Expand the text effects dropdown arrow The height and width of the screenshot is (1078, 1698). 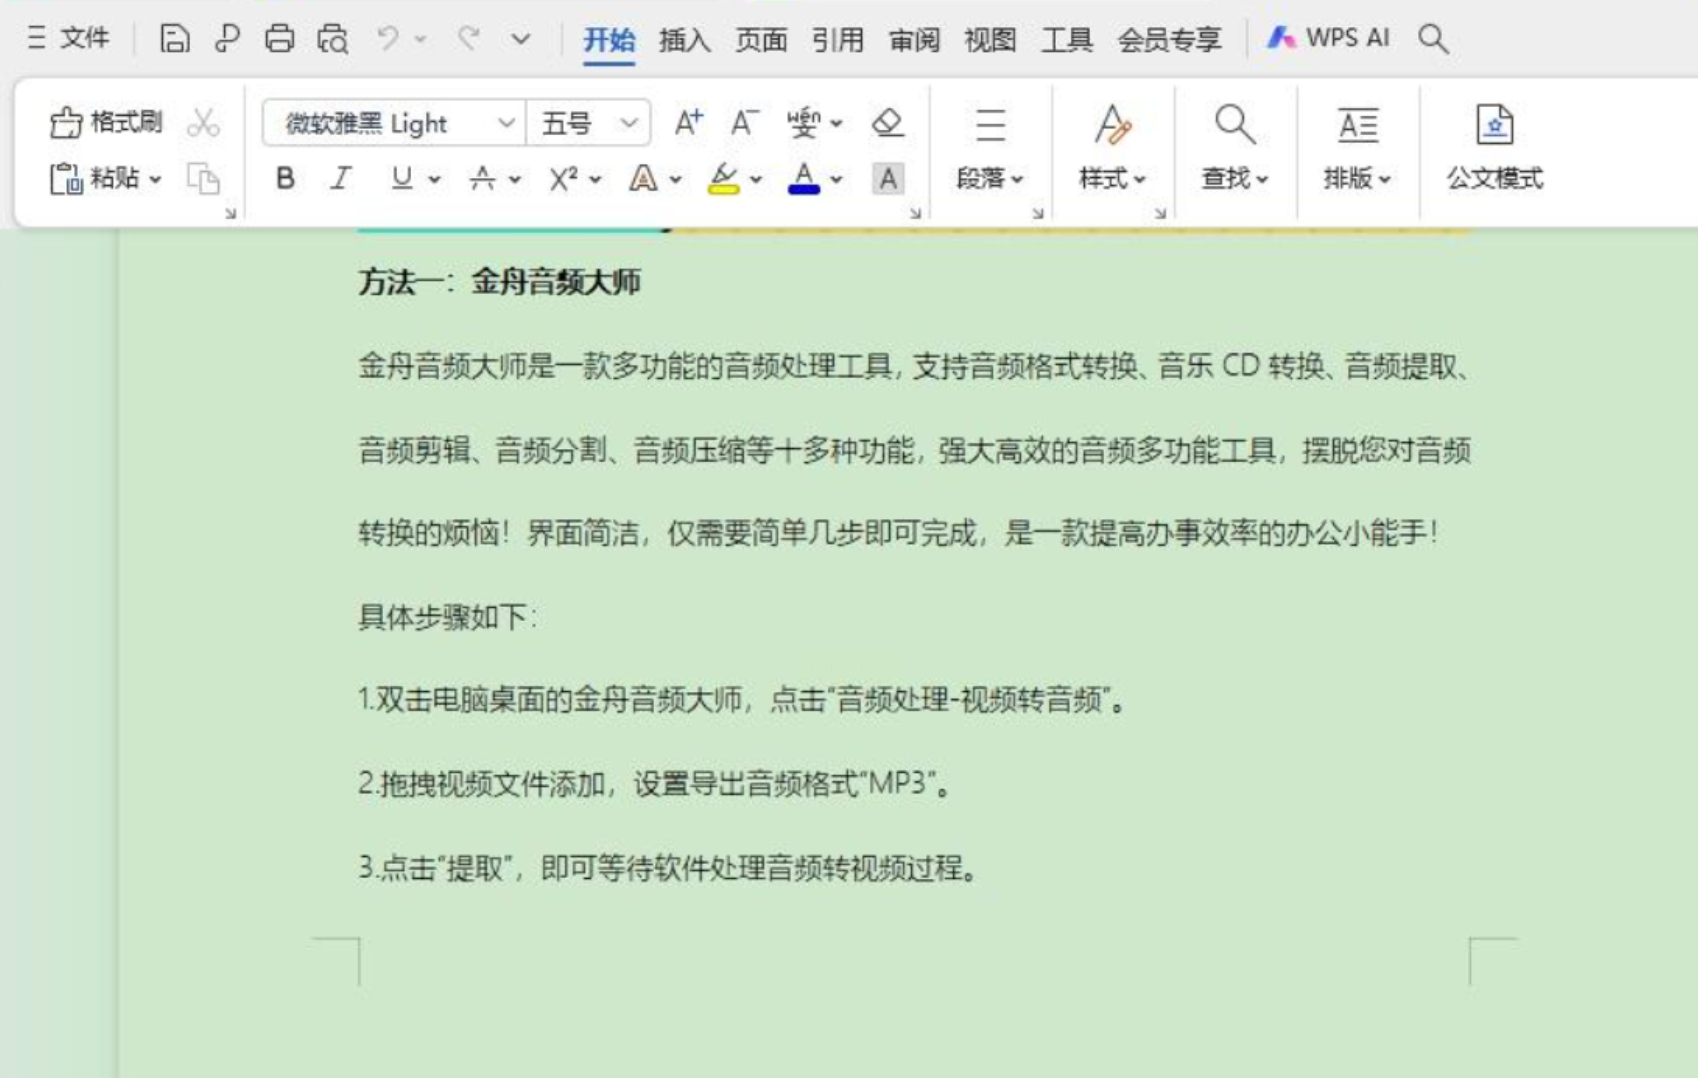tap(676, 180)
